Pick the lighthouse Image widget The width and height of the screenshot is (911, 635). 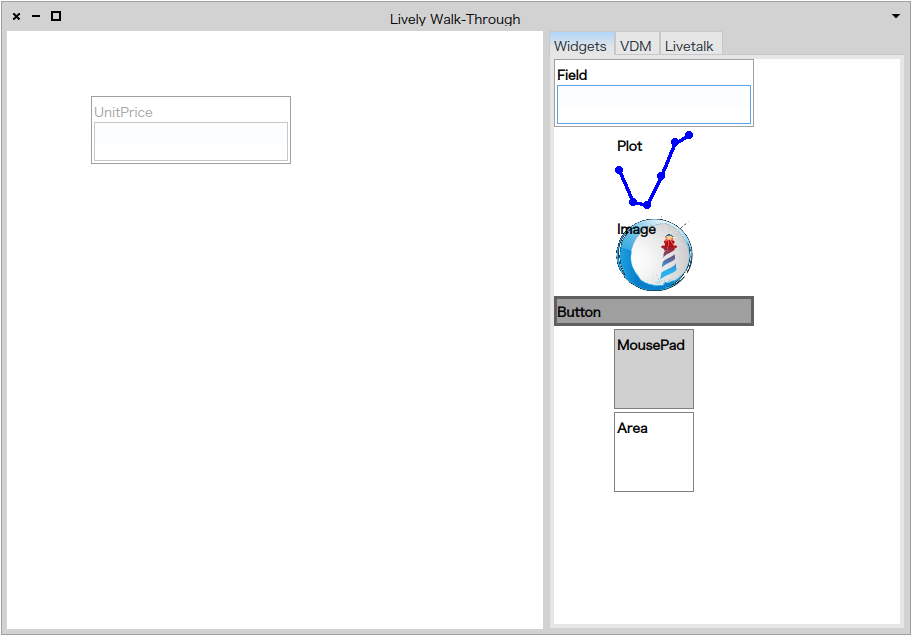[654, 254]
